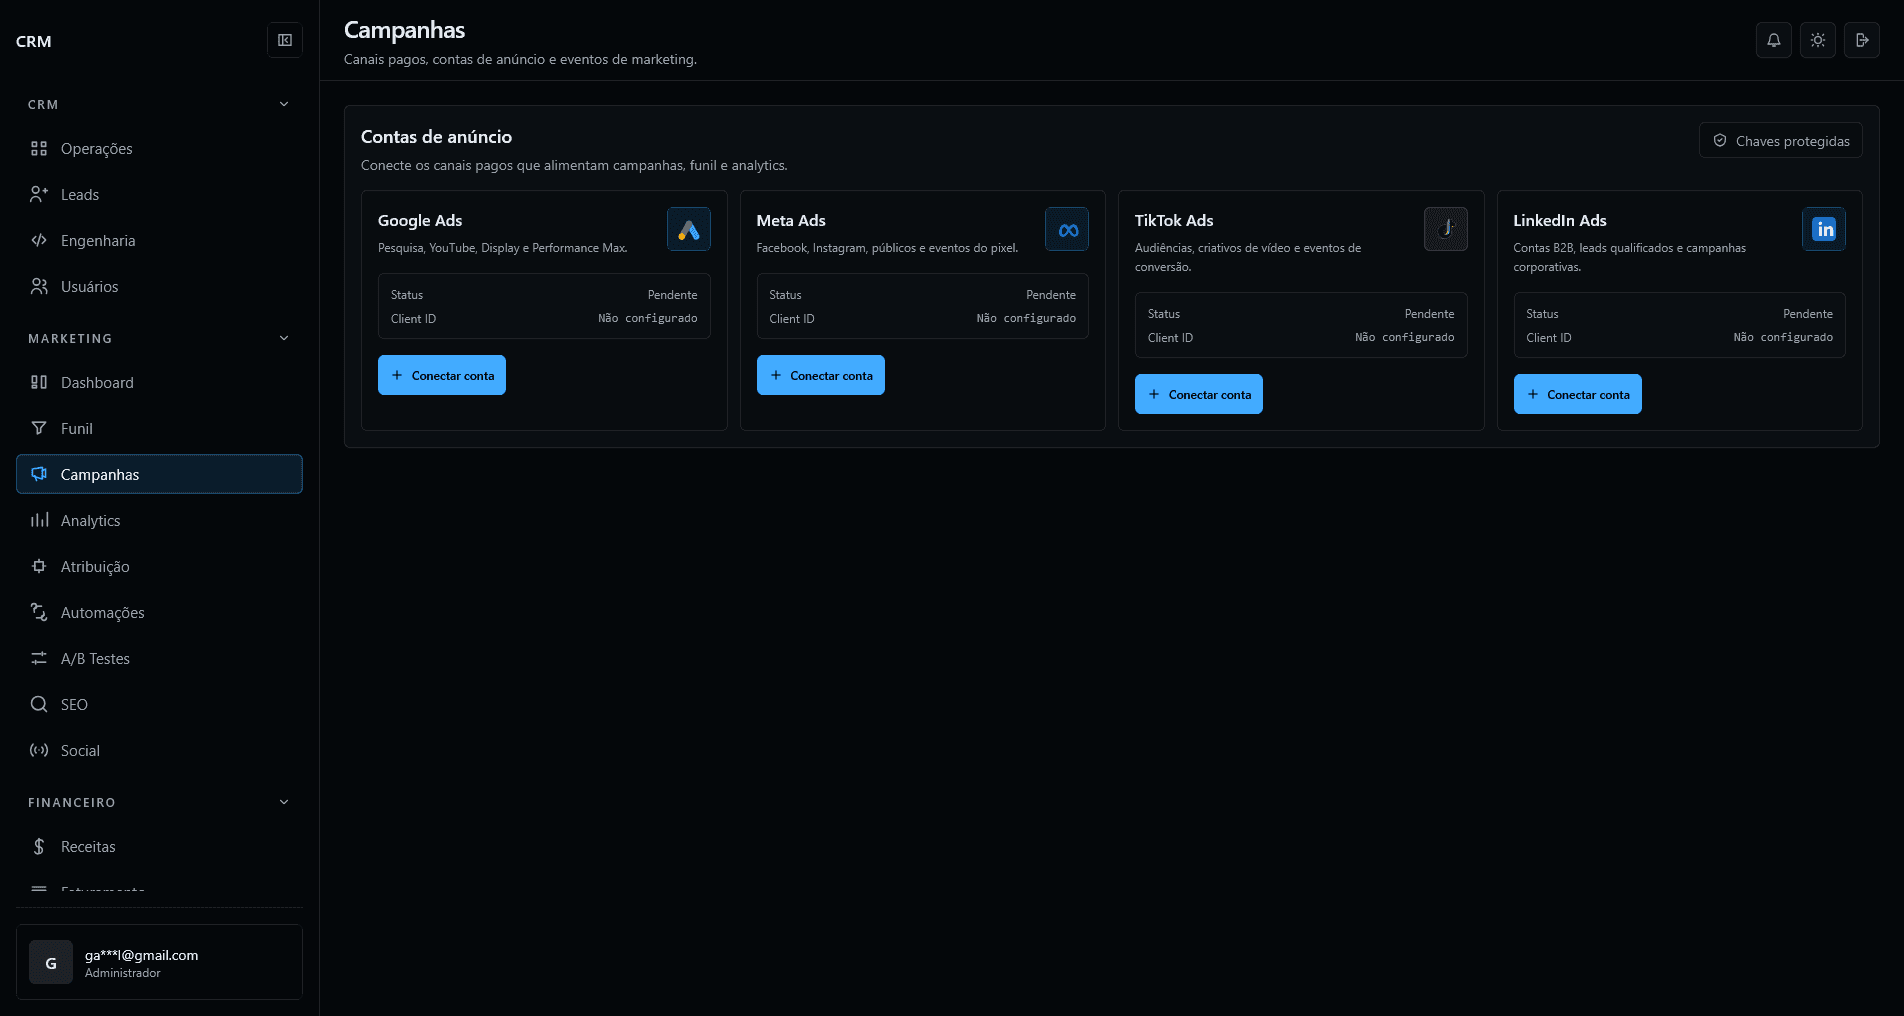Select the active Campanhas menu item
This screenshot has width=1904, height=1016.
159,474
